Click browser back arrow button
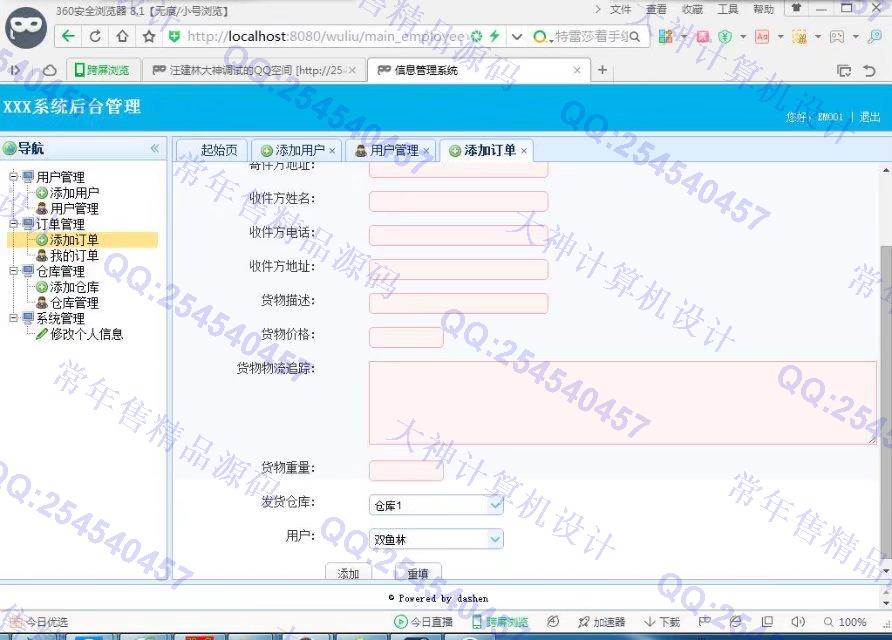Image resolution: width=892 pixels, height=640 pixels. [68, 37]
